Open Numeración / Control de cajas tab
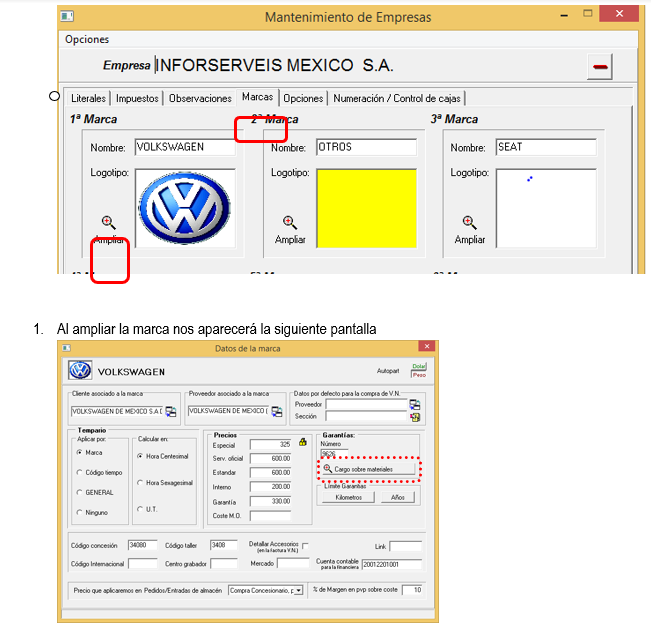 click(397, 98)
